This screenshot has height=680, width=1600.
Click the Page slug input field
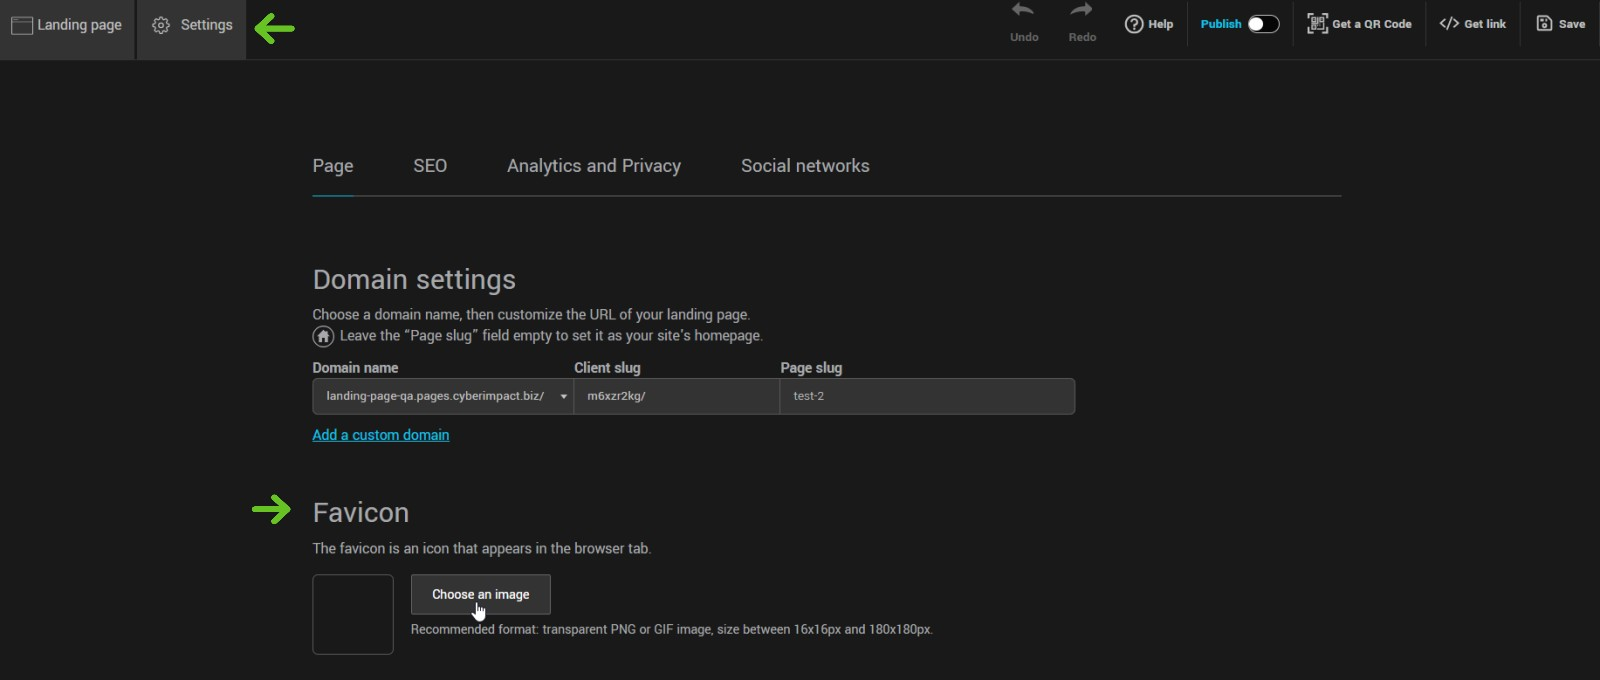click(x=927, y=396)
